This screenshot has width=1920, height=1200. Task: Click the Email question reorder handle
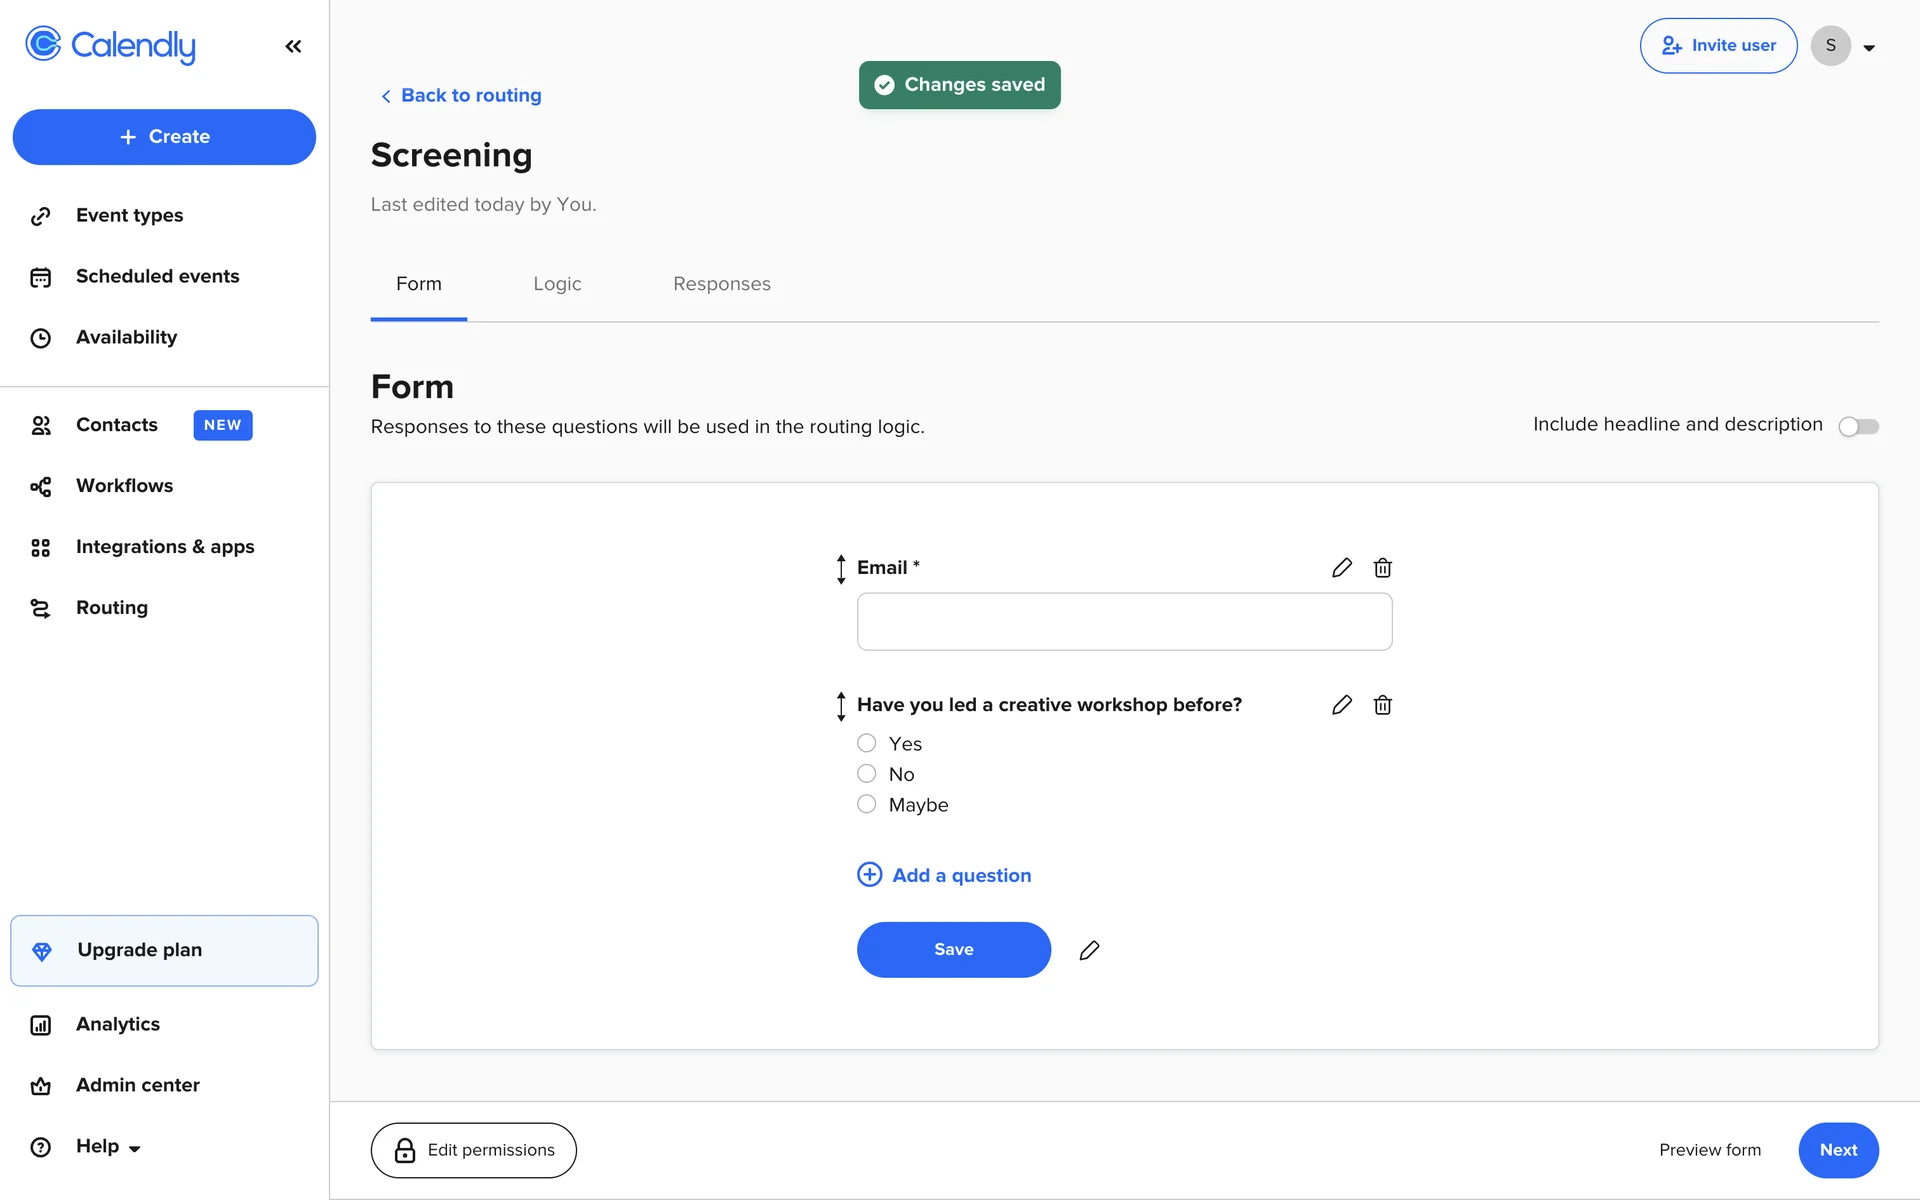pyautogui.click(x=841, y=569)
